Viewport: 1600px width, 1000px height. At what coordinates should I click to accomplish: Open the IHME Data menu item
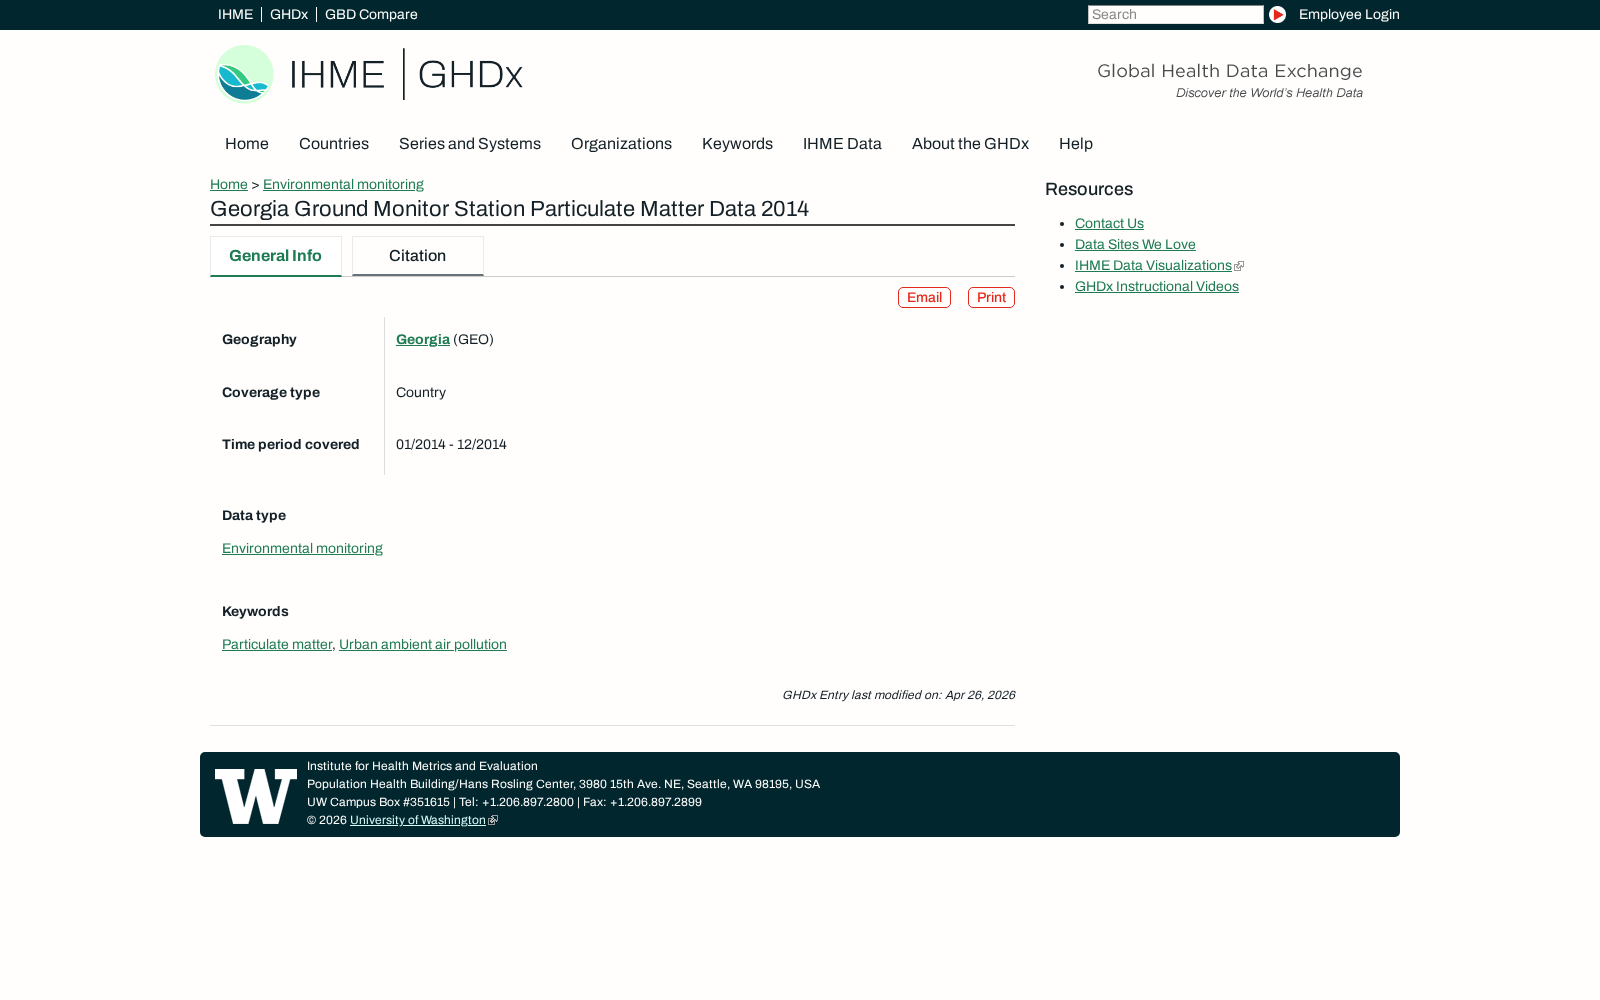point(842,144)
